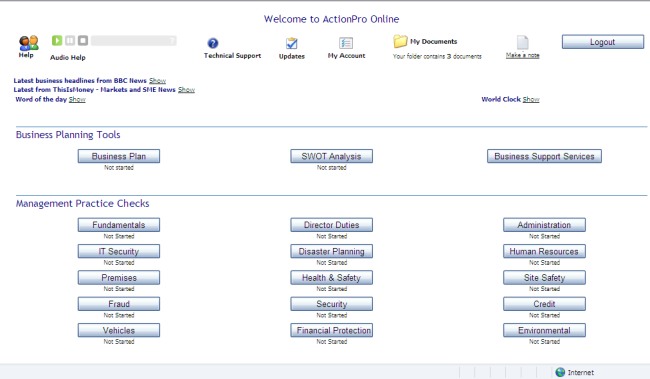This screenshot has height=379, width=650.
Task: Click the My Account label
Action: pyautogui.click(x=346, y=56)
